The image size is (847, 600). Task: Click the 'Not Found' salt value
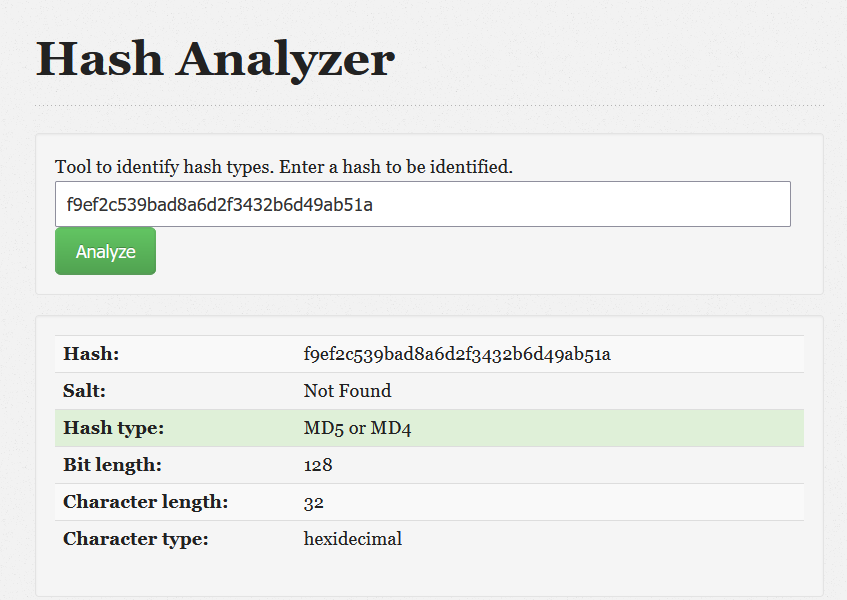(347, 391)
